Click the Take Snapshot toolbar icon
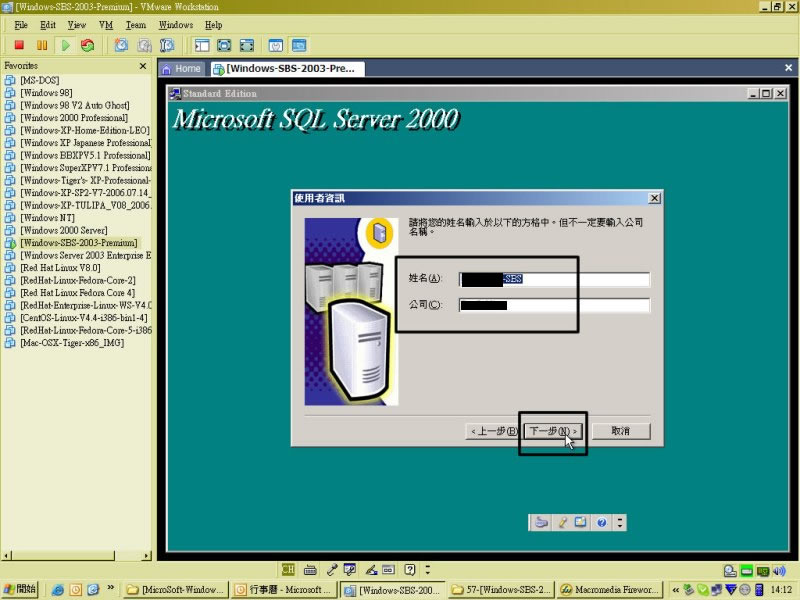The width and height of the screenshot is (800, 600). pyautogui.click(x=121, y=45)
